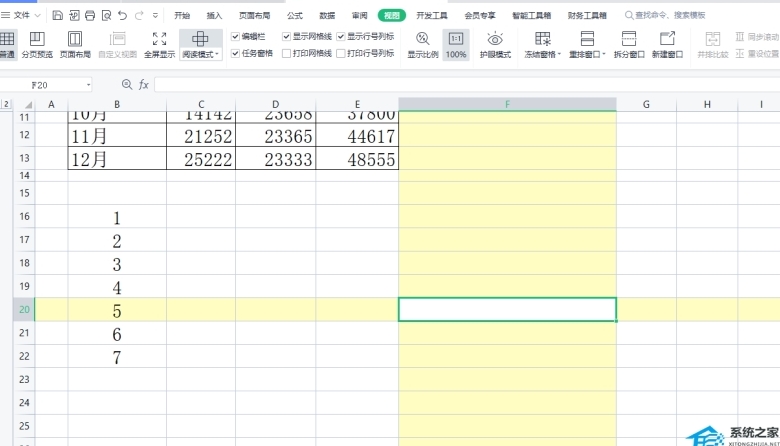Switch to 页面布局 view icon in ribbon
Image resolution: width=780 pixels, height=446 pixels.
point(75,44)
